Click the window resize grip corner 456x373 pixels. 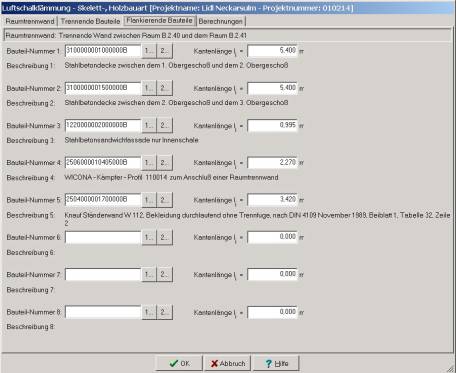point(451,369)
